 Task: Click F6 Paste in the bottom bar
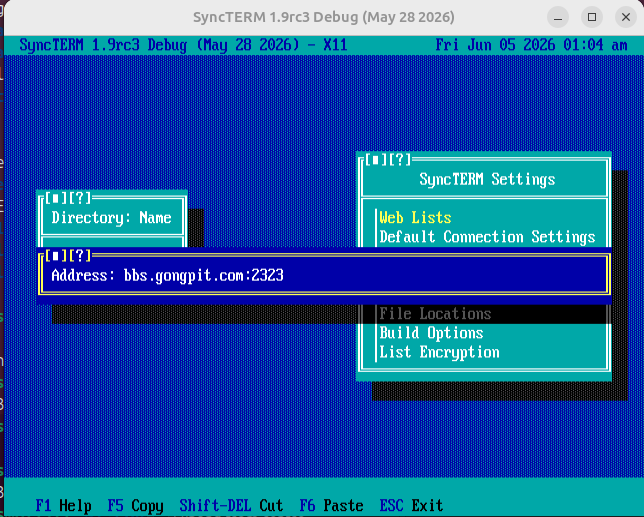pos(331,506)
